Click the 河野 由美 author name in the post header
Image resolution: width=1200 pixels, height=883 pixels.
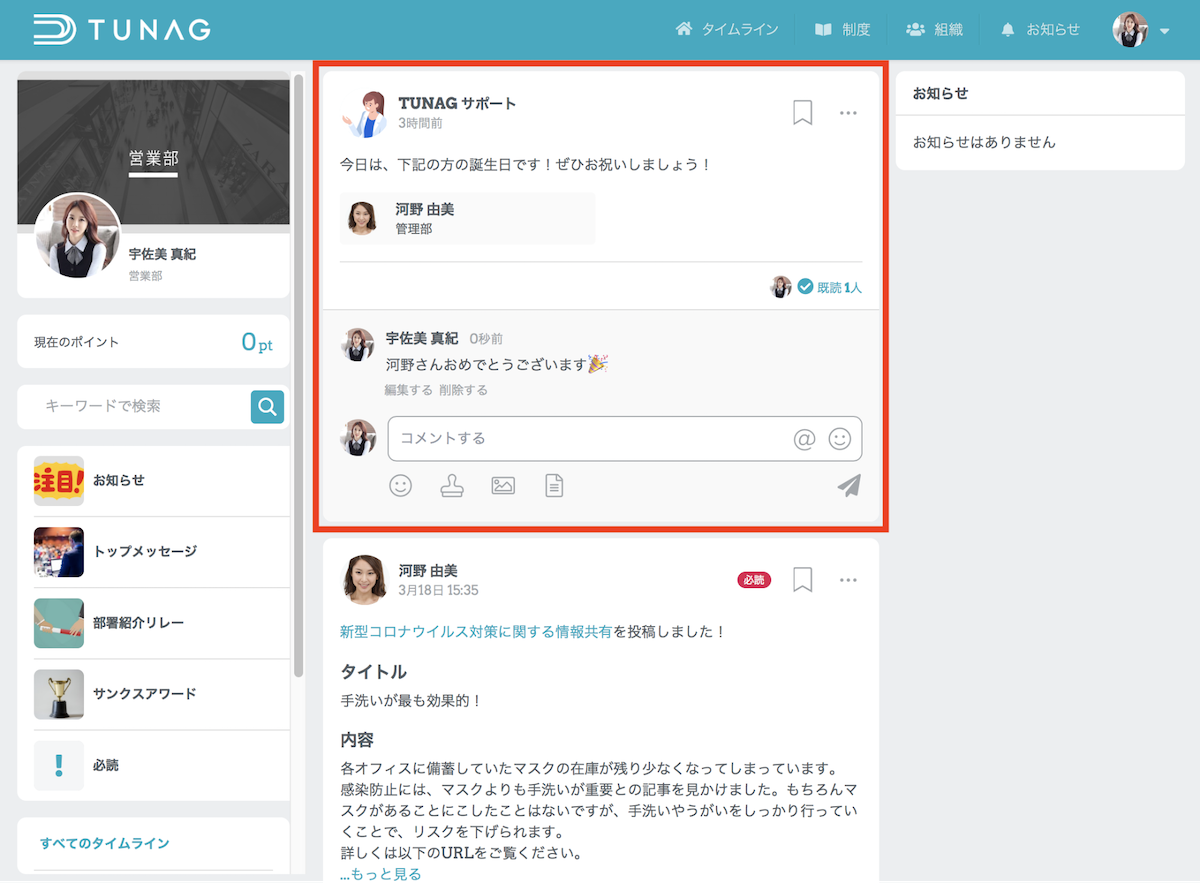tap(428, 571)
